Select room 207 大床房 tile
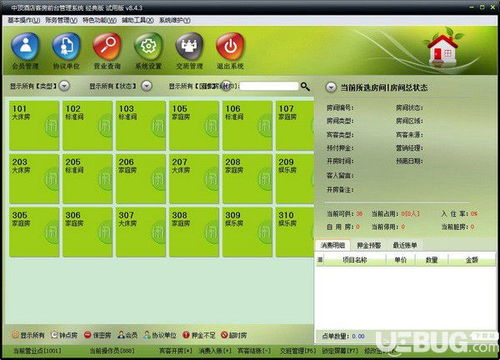 (x=194, y=179)
